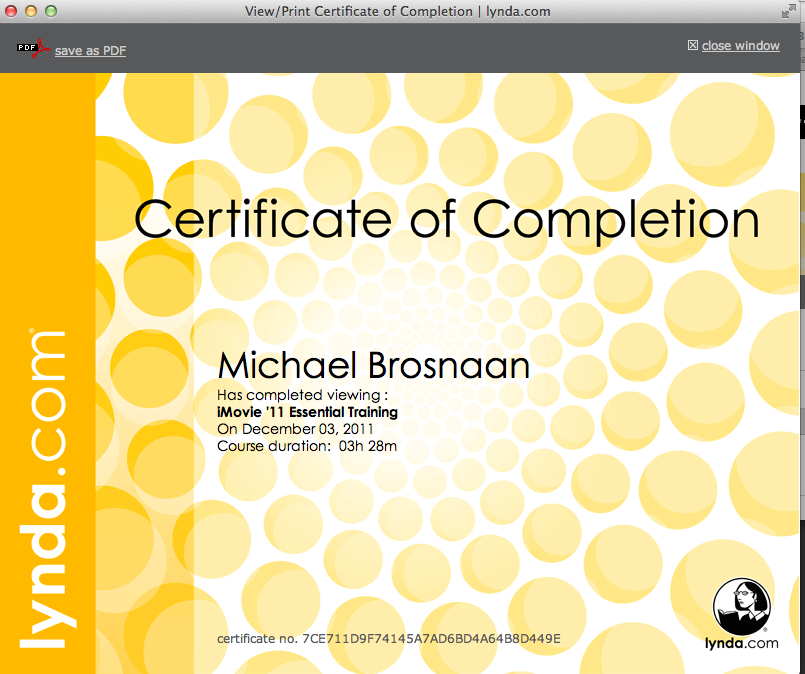
Task: Click the 'close window' link
Action: pyautogui.click(x=740, y=46)
